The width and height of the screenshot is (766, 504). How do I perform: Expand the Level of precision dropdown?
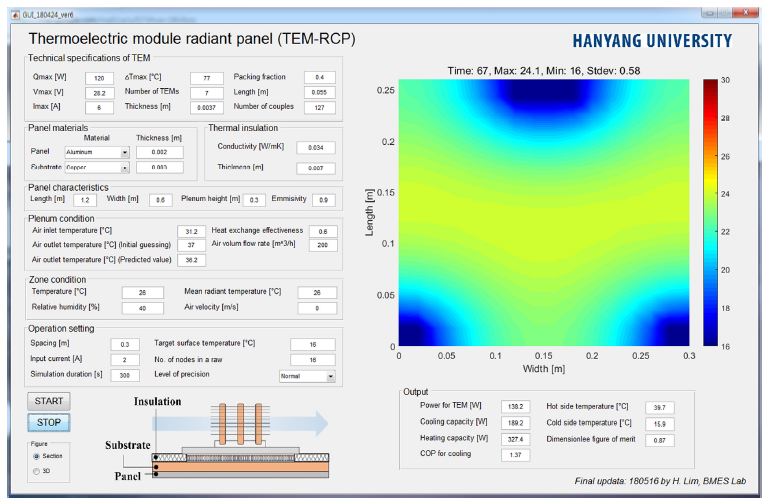331,376
